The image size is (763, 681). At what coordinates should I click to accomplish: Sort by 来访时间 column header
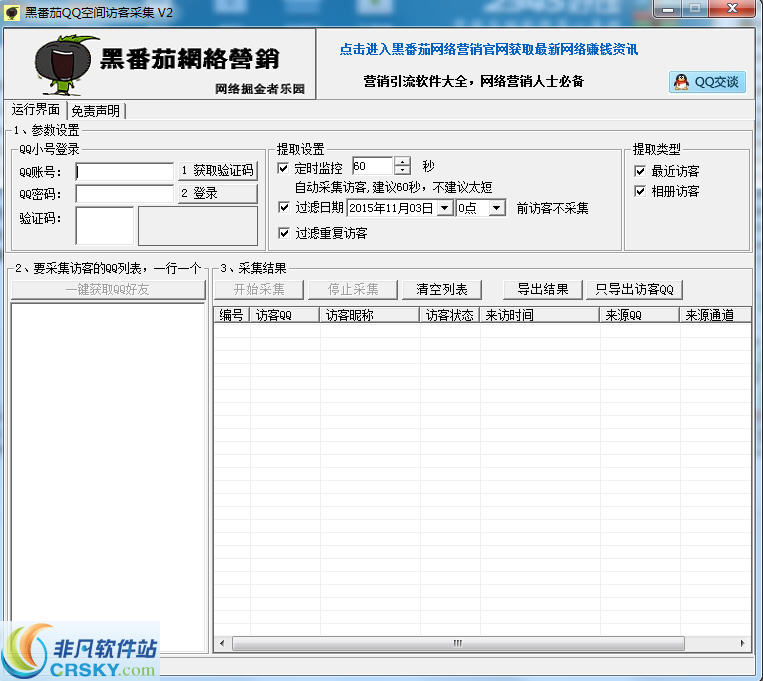click(x=539, y=315)
